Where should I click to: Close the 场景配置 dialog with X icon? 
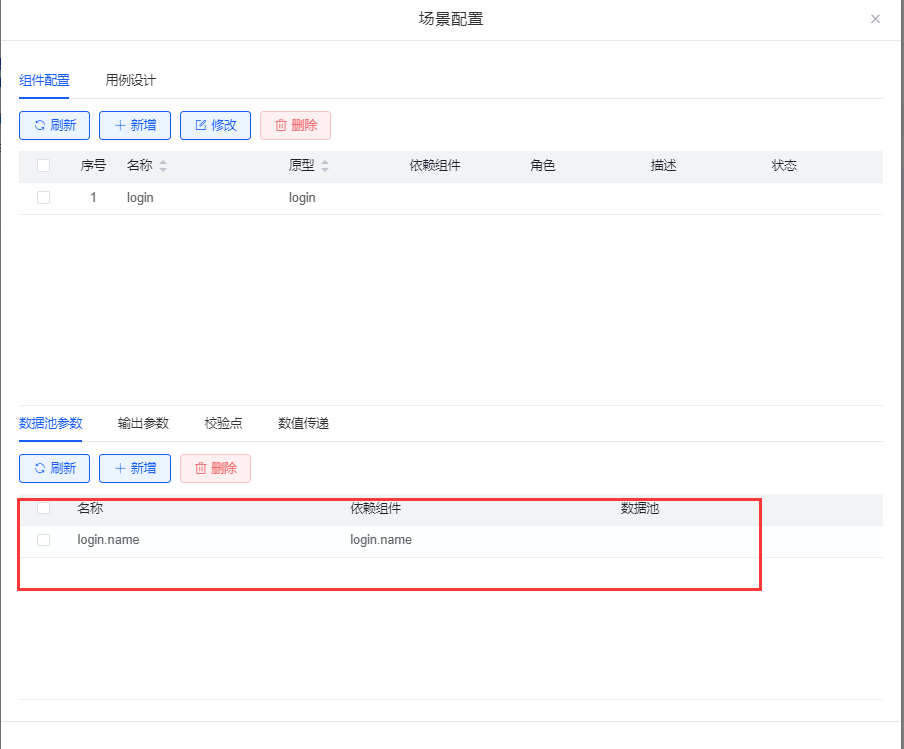click(875, 19)
